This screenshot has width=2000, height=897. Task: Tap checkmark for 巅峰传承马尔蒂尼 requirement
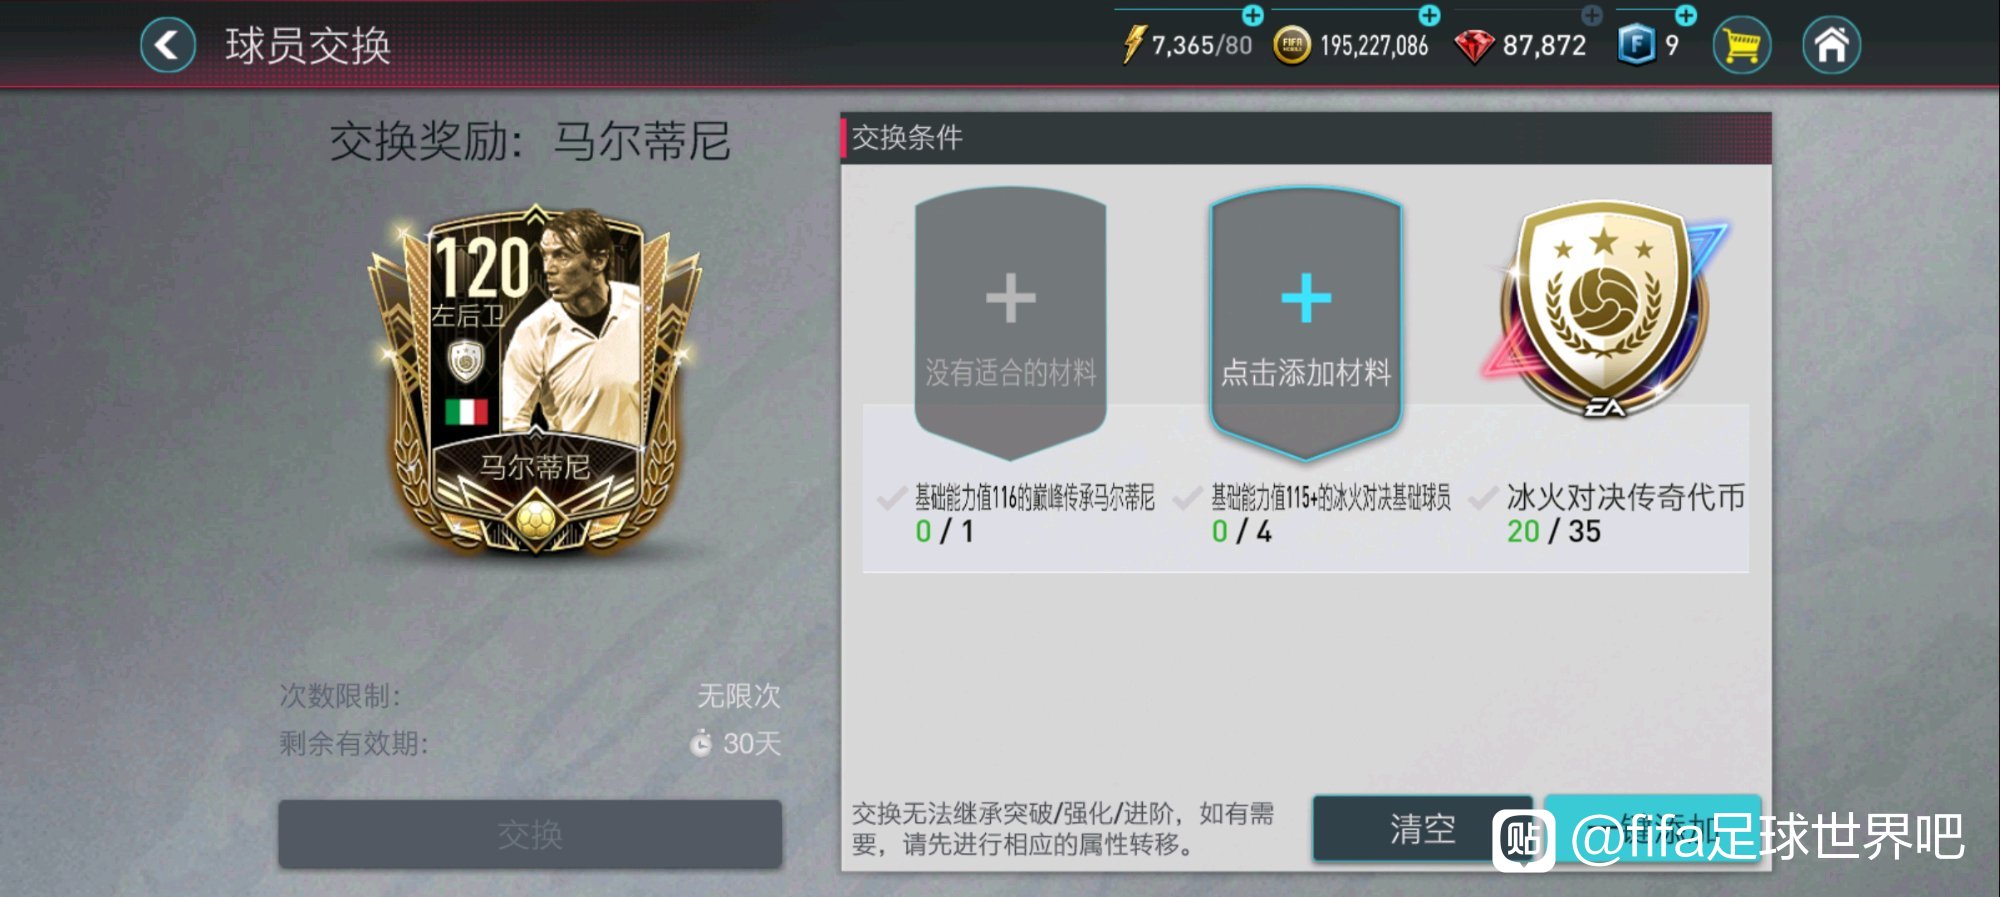point(891,498)
